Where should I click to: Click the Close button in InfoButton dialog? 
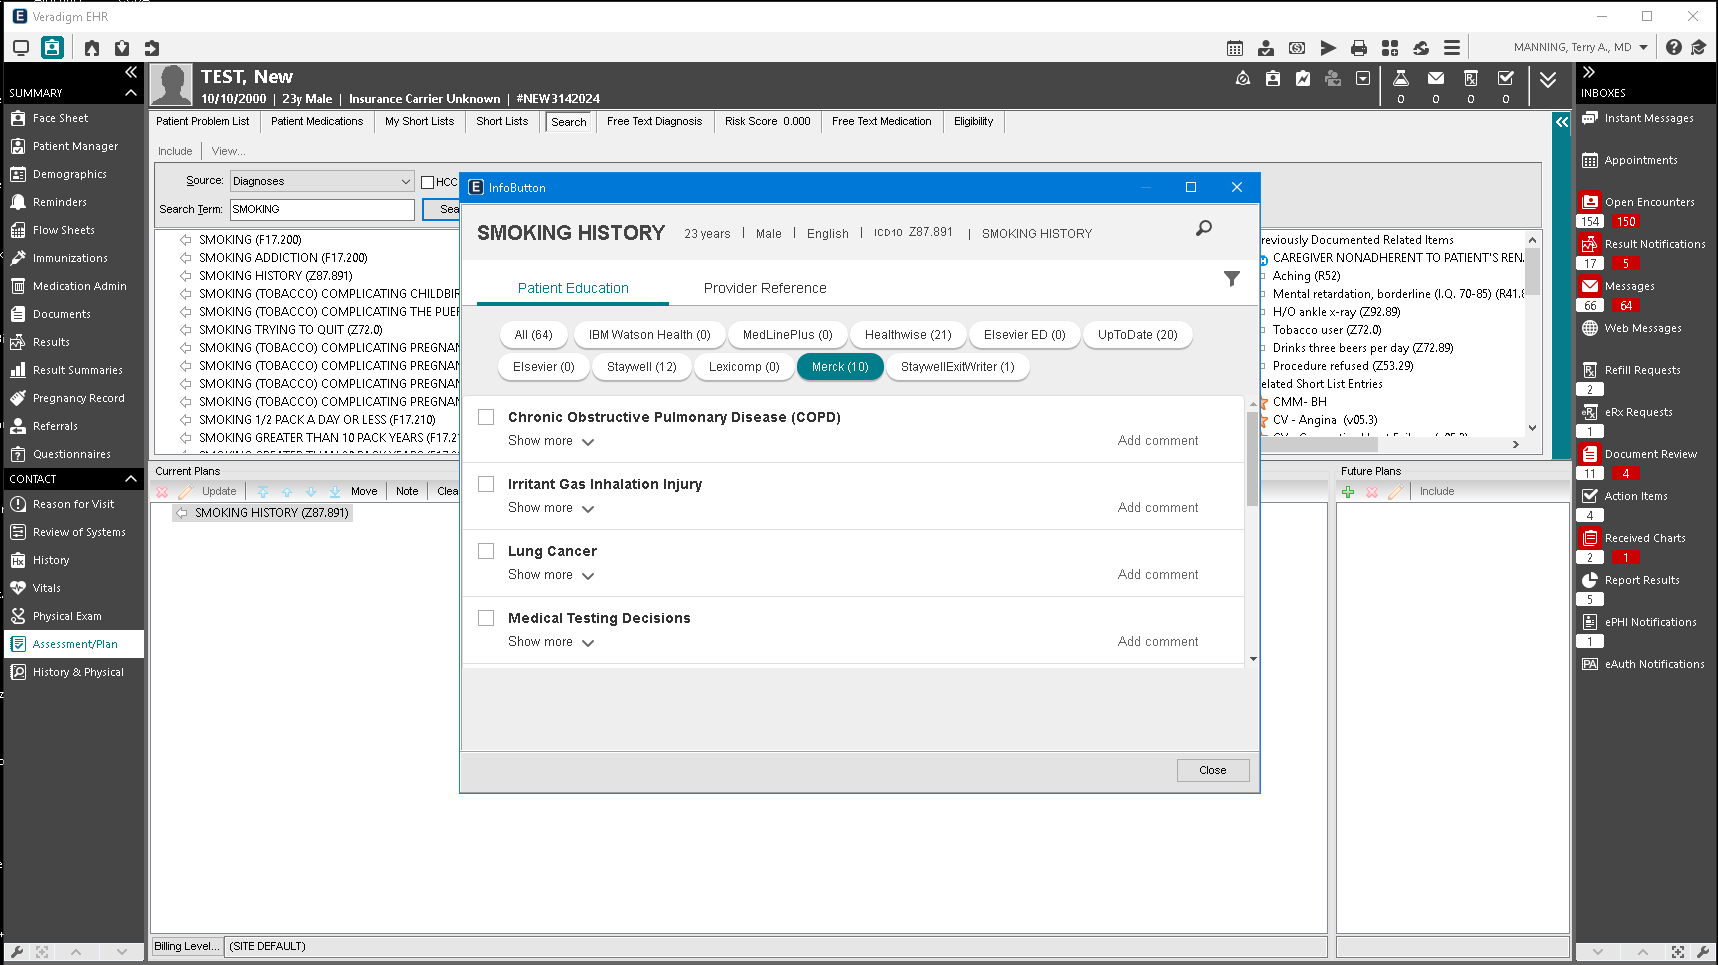1212,770
